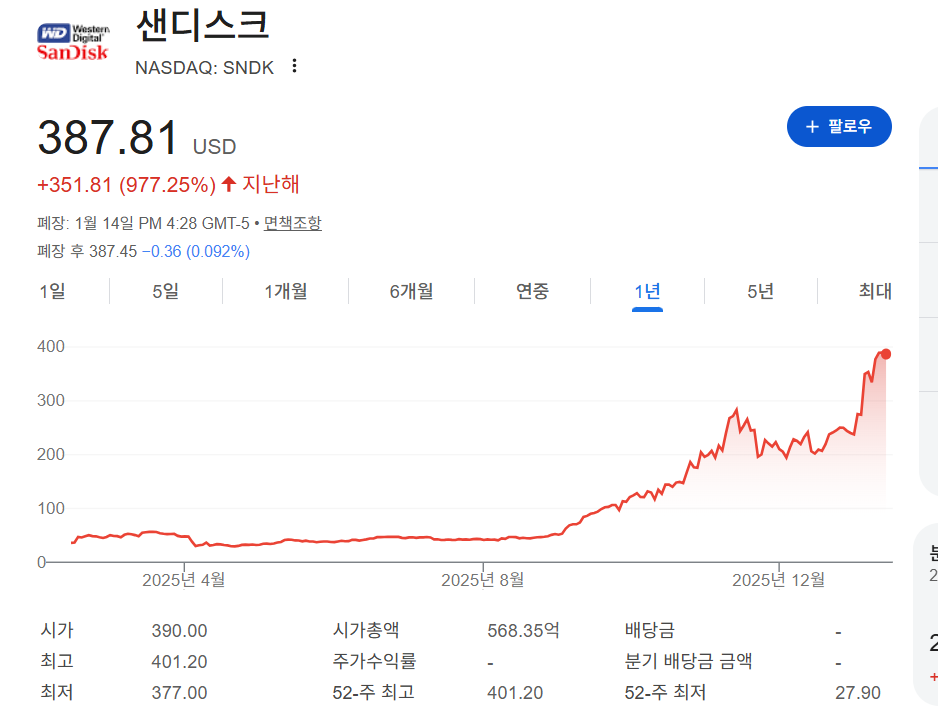Click the Western Digital SanDisk logo
This screenshot has width=938, height=719.
tap(72, 41)
